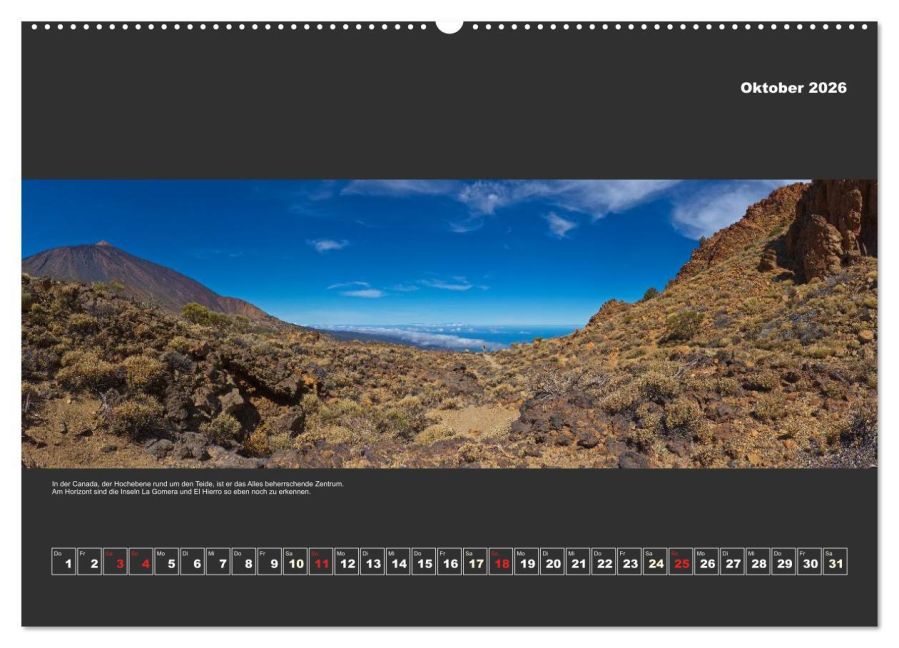Viewport: 899px width, 648px height.
Task: Select Saturday the 3rd date box
Action: tap(115, 561)
